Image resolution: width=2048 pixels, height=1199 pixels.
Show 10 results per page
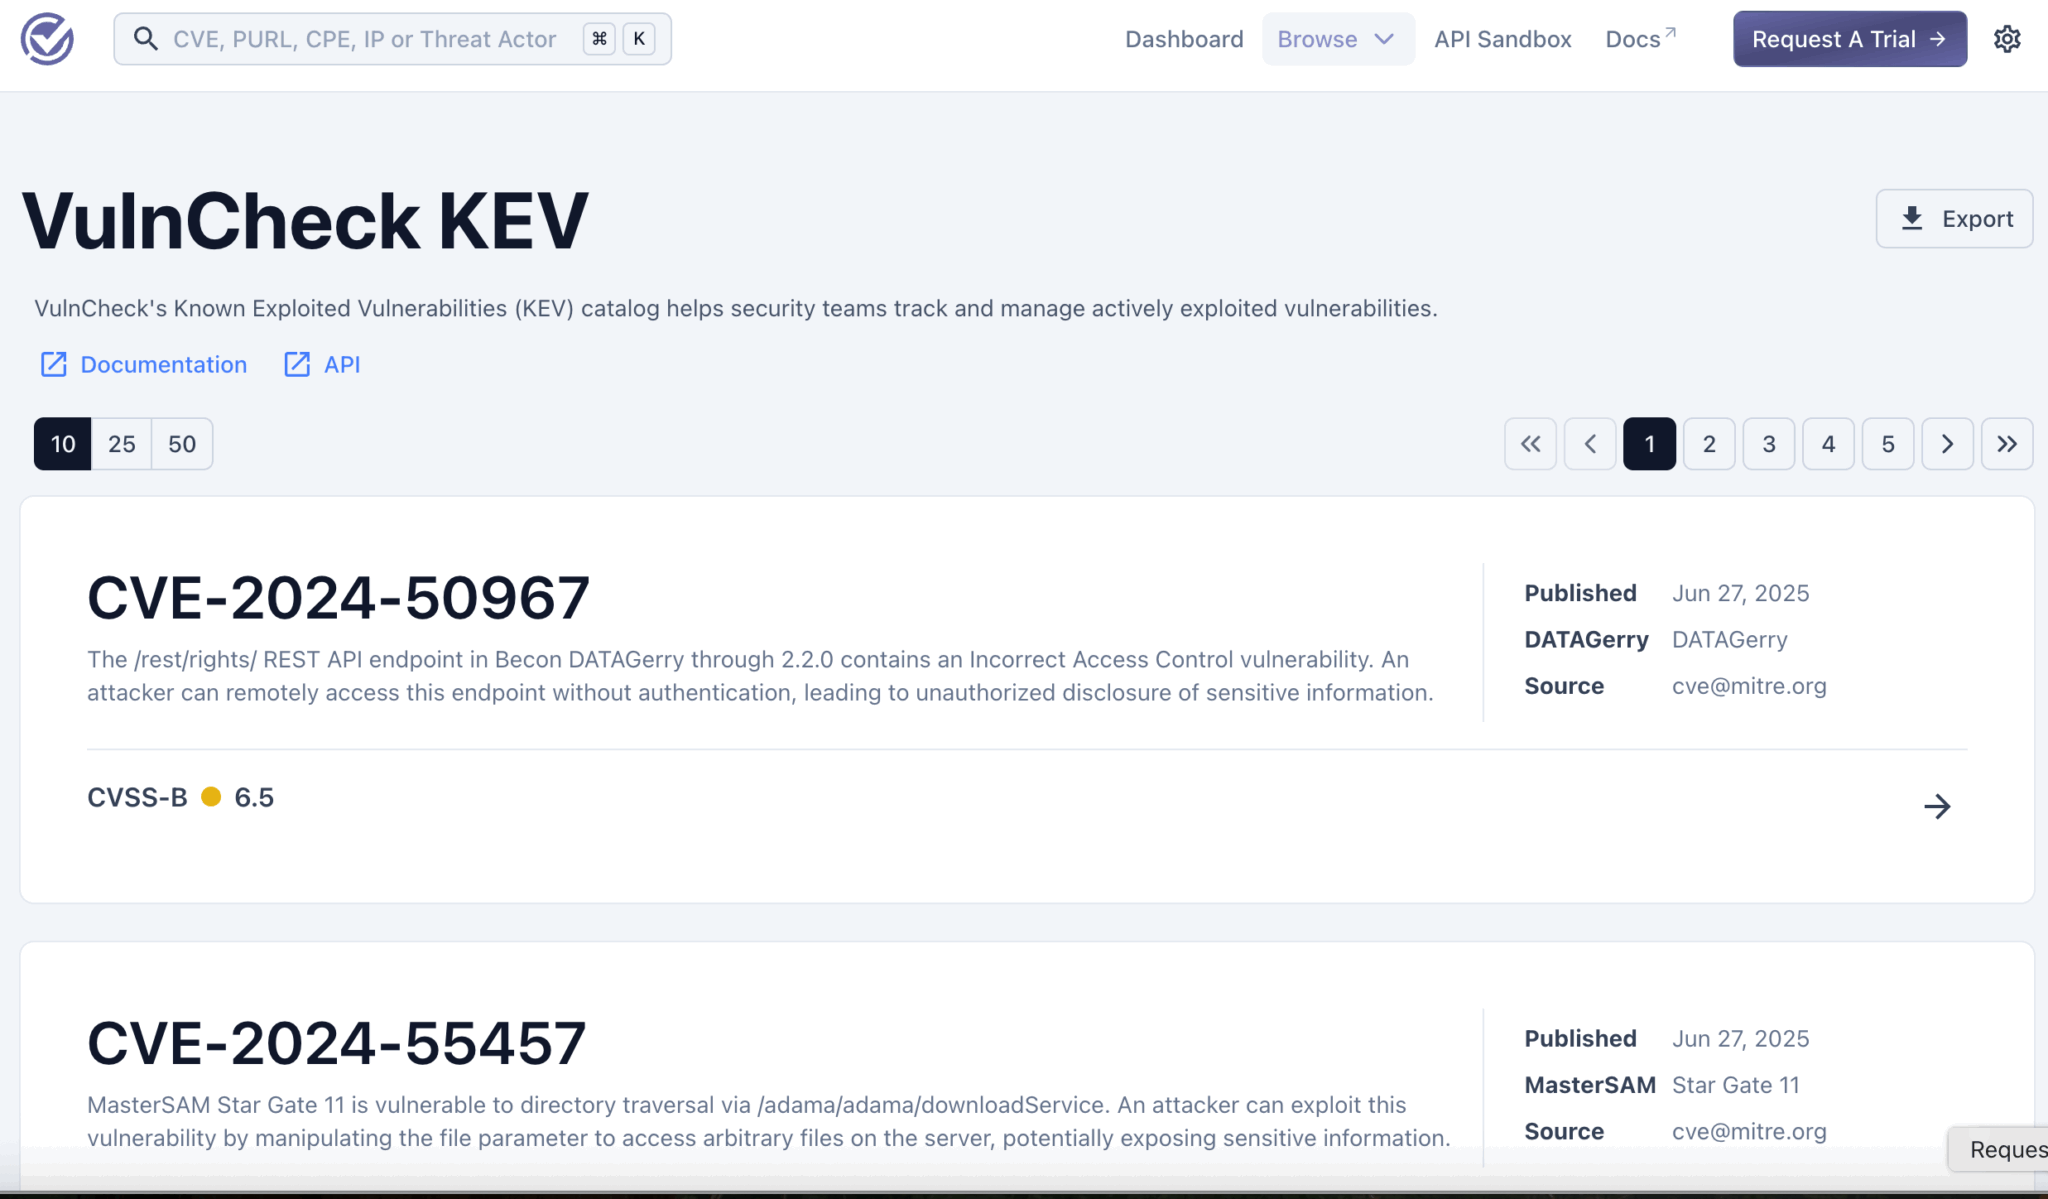63,444
